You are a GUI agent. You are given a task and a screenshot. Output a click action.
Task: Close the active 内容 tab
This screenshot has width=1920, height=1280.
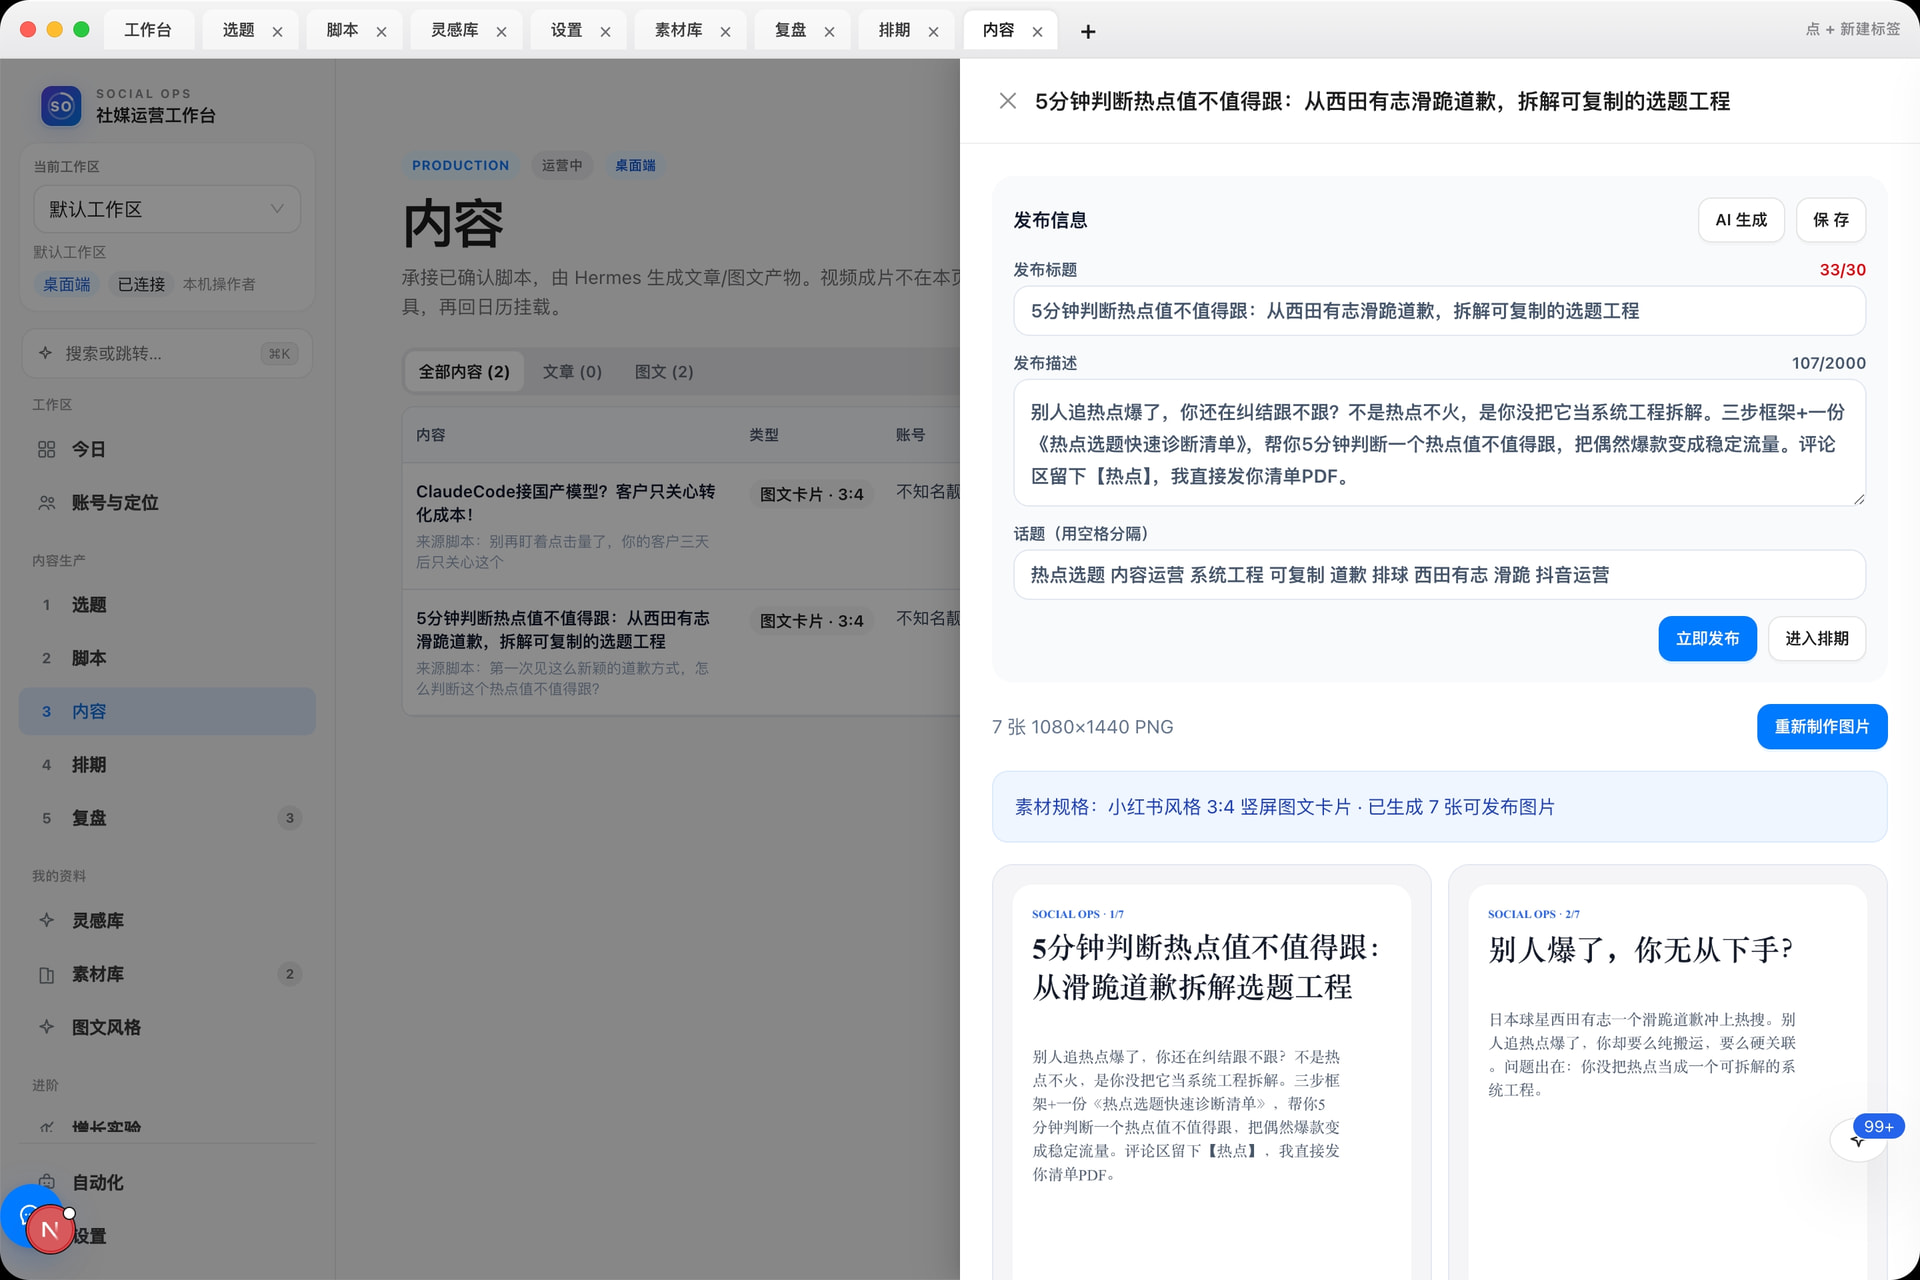click(x=1037, y=32)
